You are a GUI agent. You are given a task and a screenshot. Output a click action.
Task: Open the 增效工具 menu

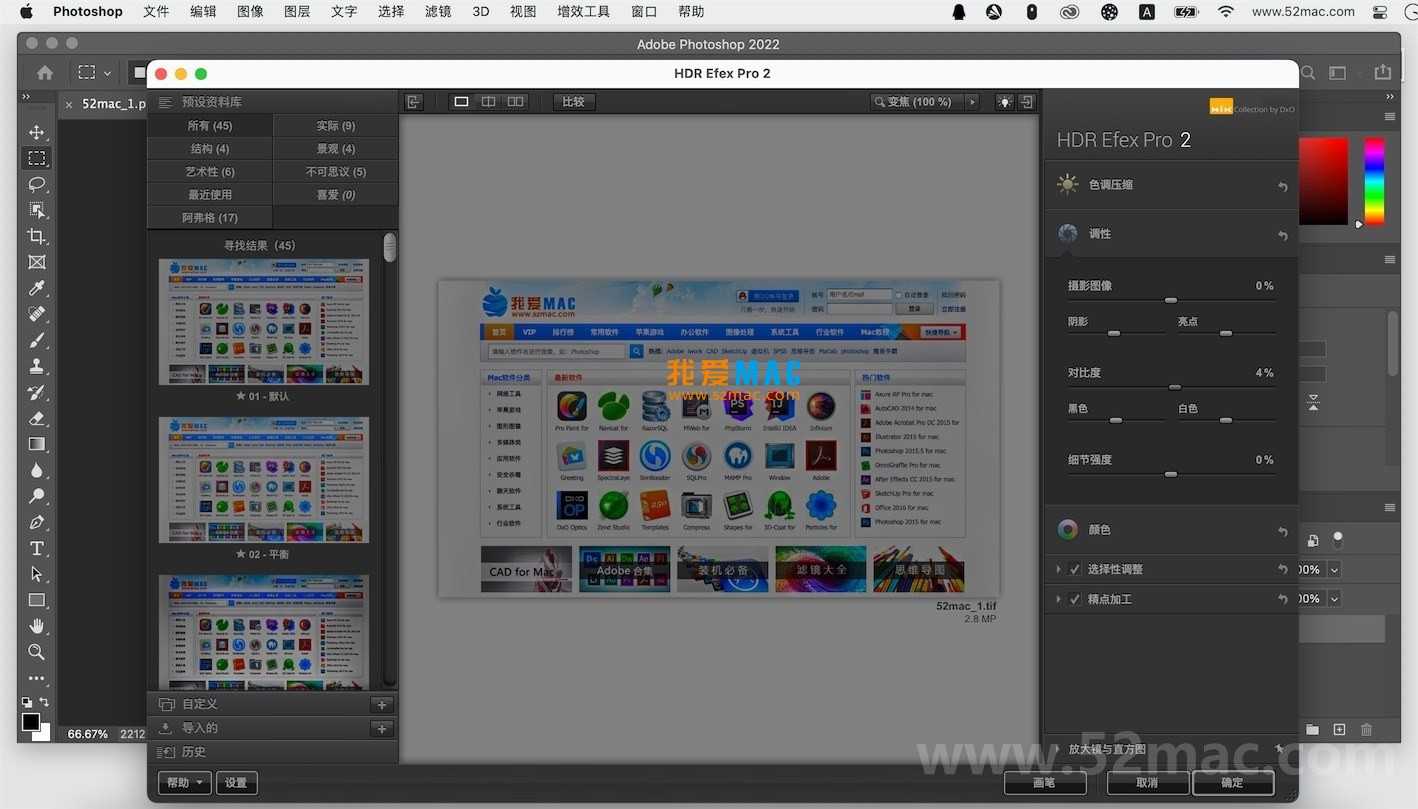coord(583,12)
